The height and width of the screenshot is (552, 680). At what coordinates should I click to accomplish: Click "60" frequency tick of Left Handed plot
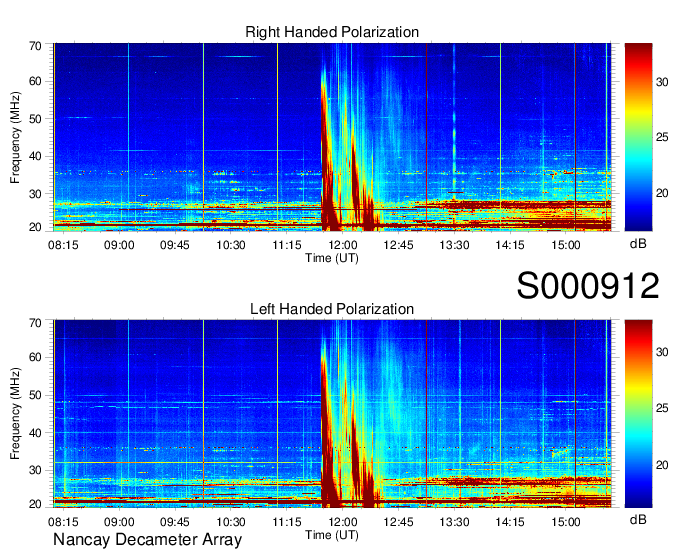coord(35,357)
